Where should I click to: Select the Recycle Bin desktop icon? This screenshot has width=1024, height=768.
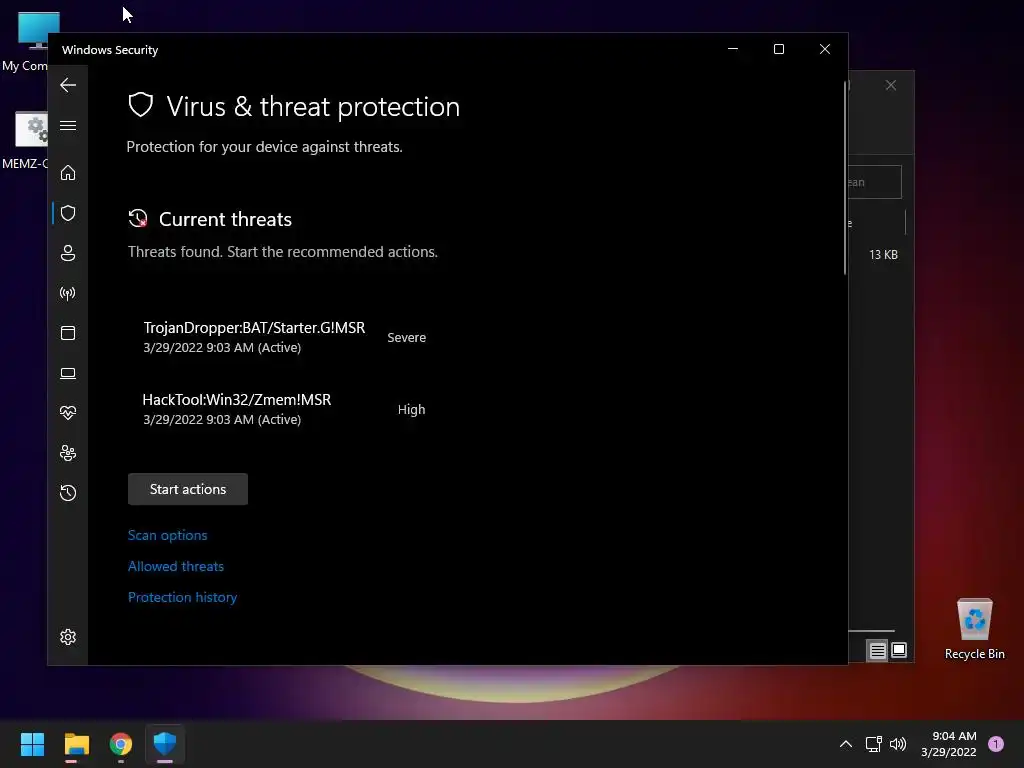974,629
